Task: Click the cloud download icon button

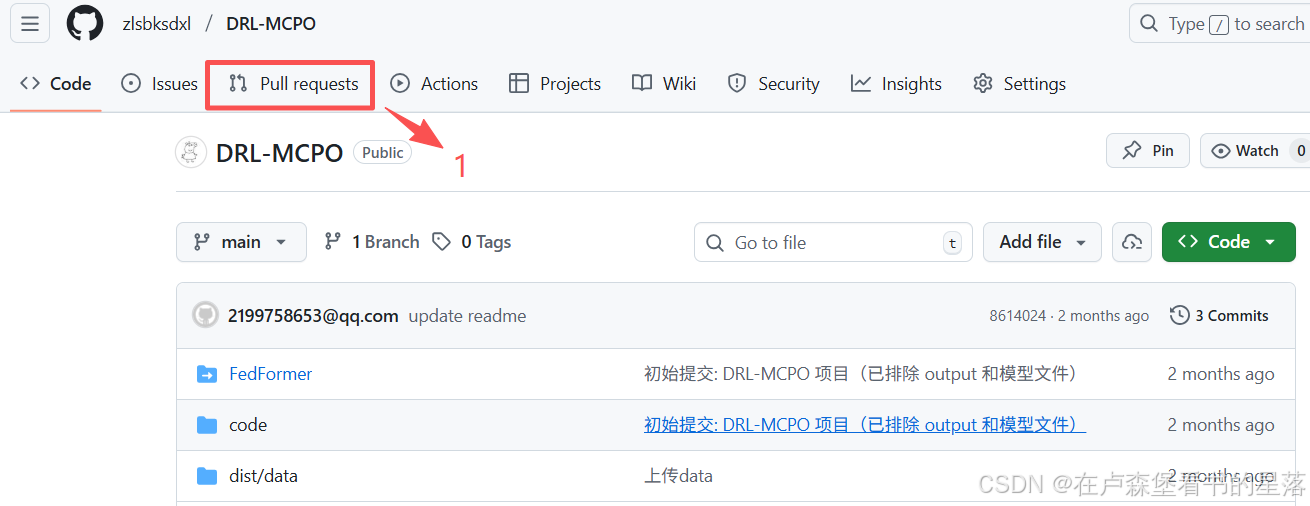Action: click(x=1132, y=242)
